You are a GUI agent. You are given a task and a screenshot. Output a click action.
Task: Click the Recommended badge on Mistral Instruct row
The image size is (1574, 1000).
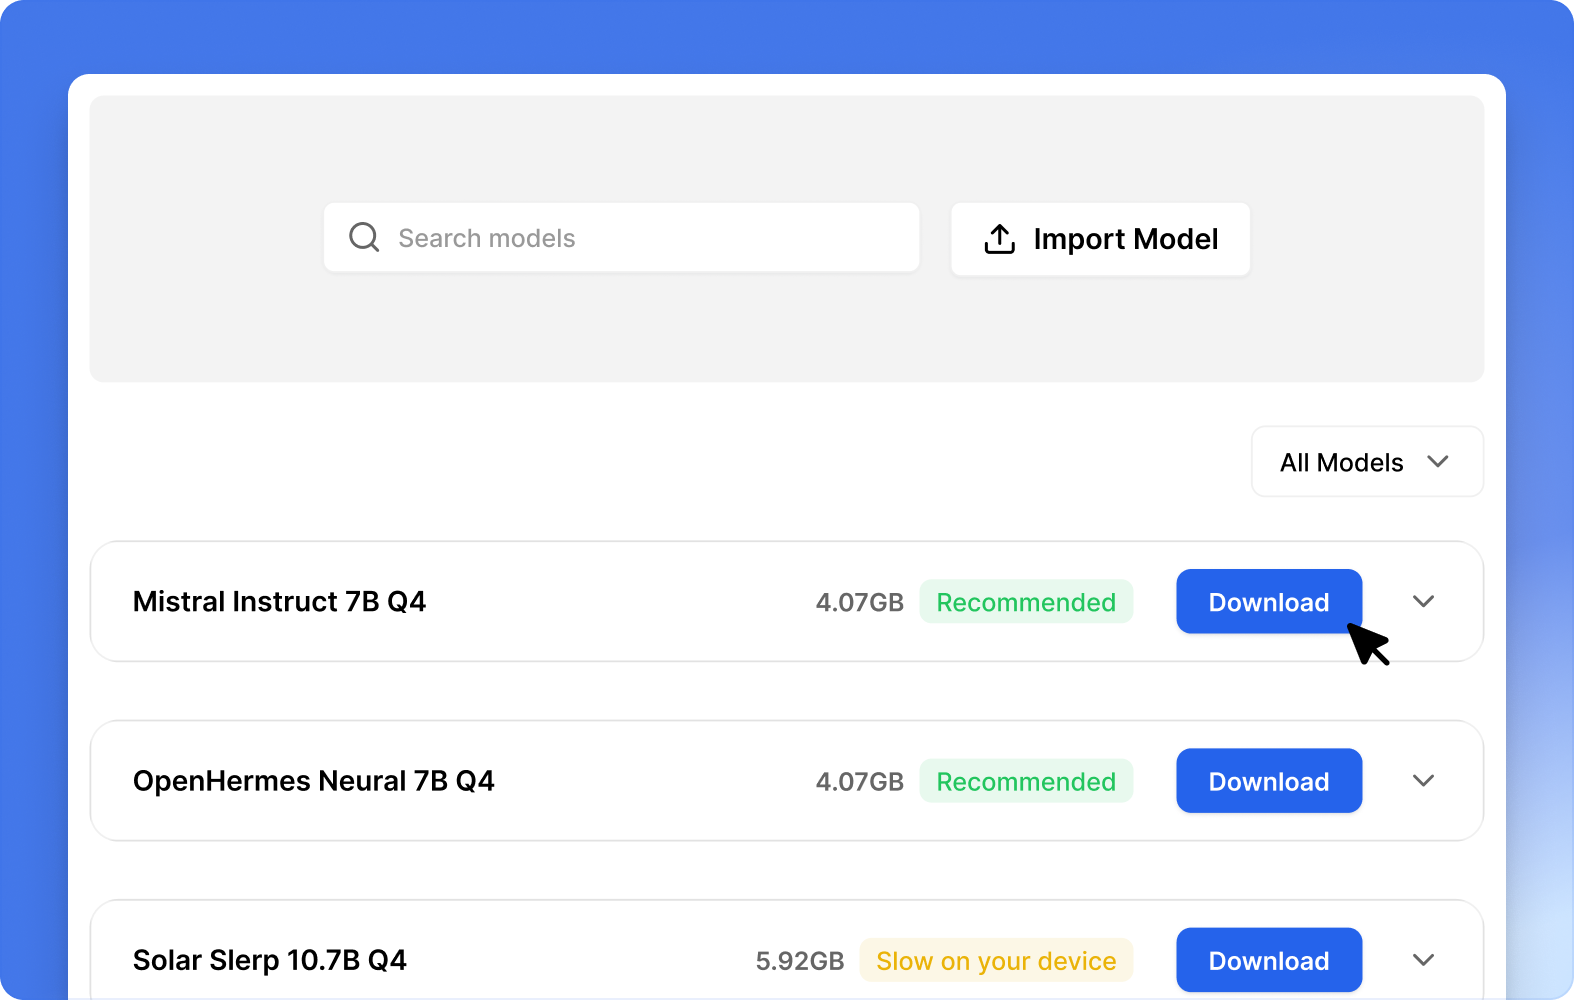point(1025,602)
